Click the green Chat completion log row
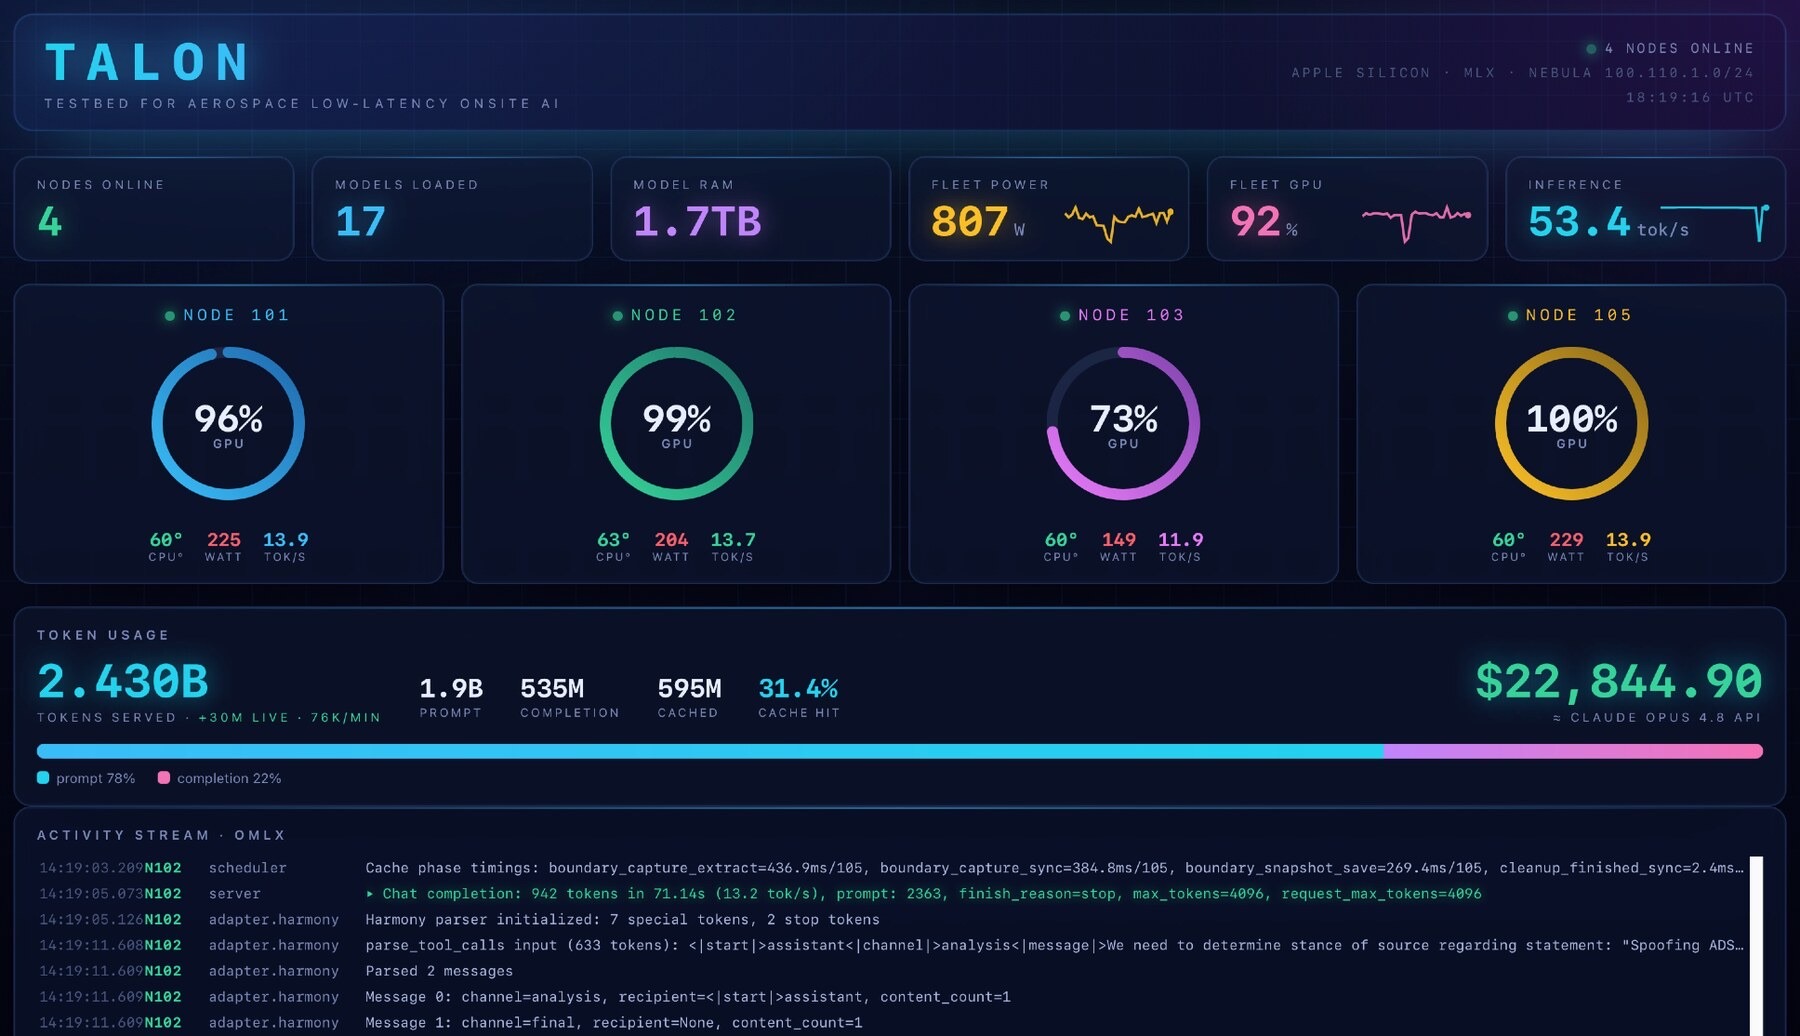Image resolution: width=1800 pixels, height=1036 pixels. 891,894
